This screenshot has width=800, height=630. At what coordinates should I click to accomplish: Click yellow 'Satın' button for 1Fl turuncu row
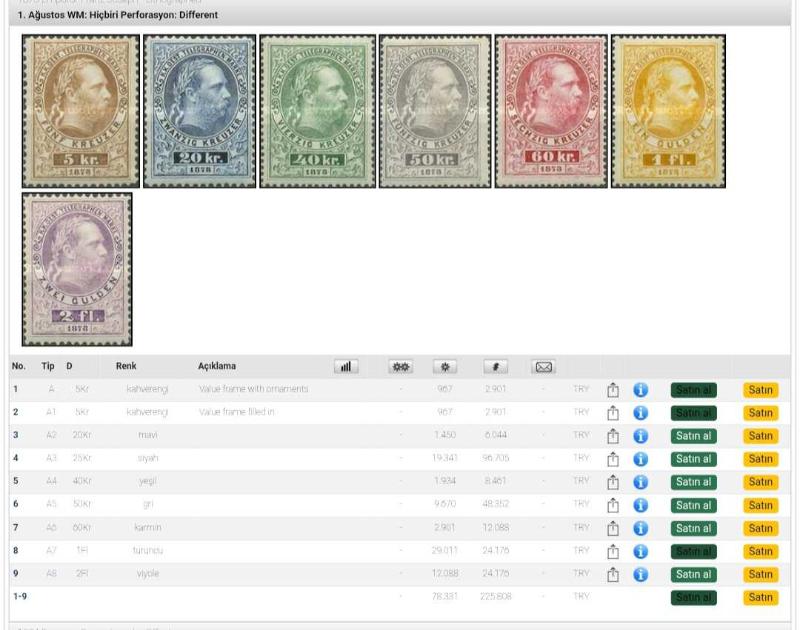coord(760,551)
